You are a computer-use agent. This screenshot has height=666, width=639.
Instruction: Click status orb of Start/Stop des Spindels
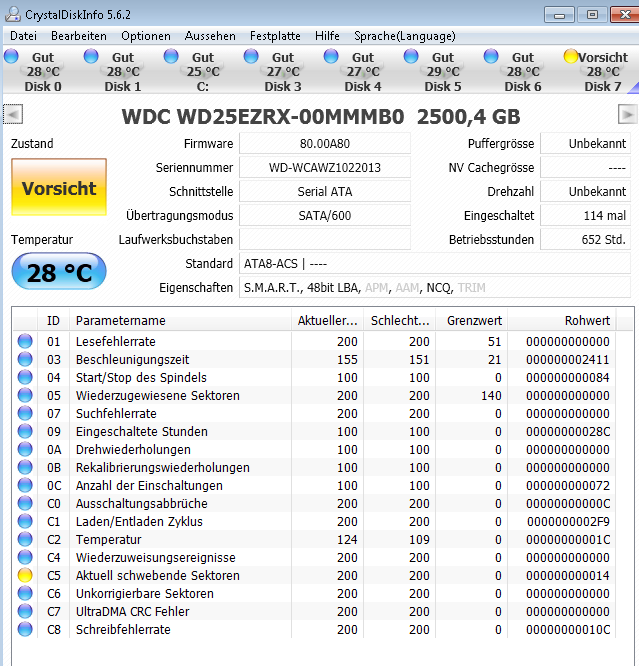point(25,377)
